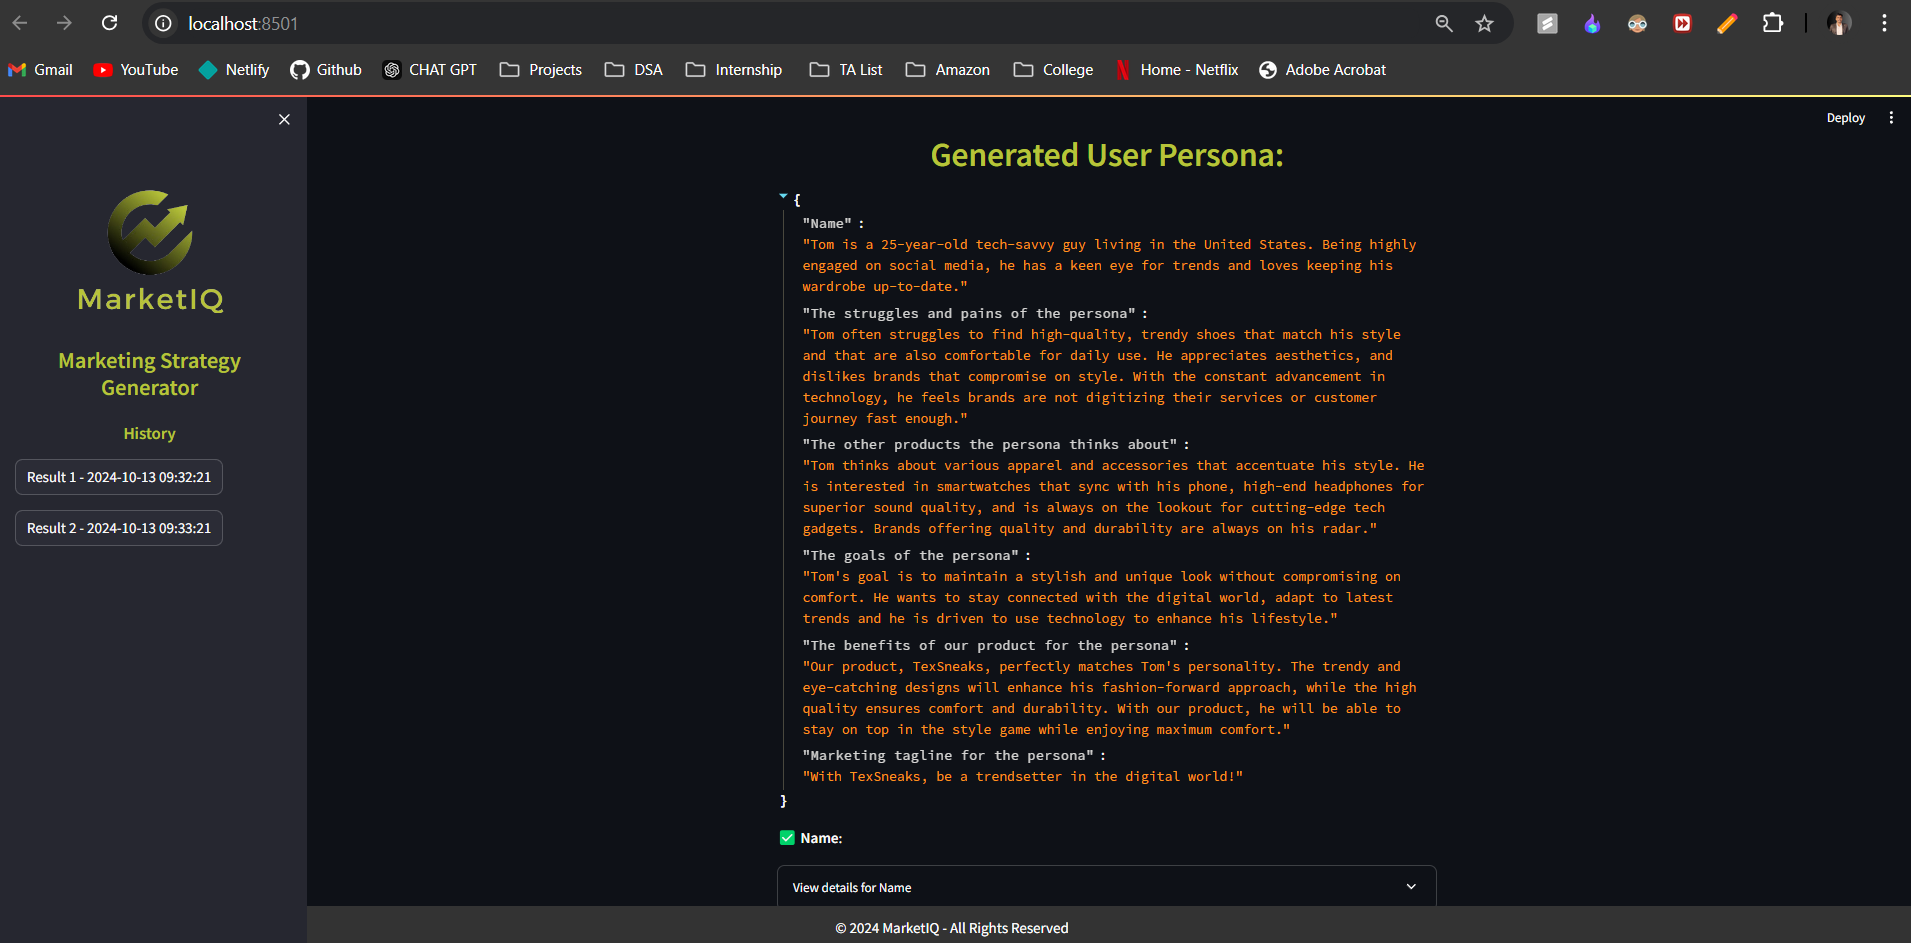Click the "Generated User Persona:" heading
The image size is (1911, 943).
click(1107, 155)
